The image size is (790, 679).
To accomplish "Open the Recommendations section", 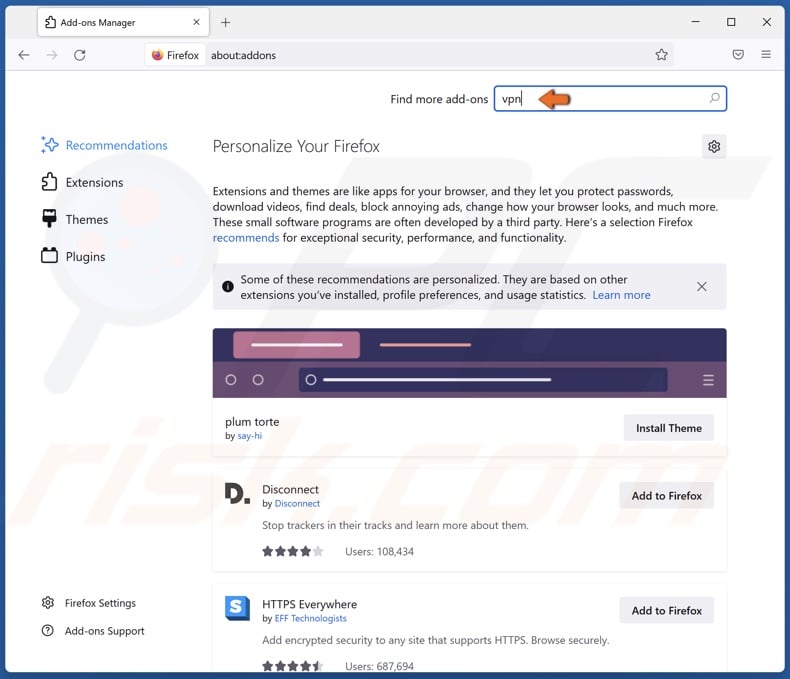I will [104, 145].
